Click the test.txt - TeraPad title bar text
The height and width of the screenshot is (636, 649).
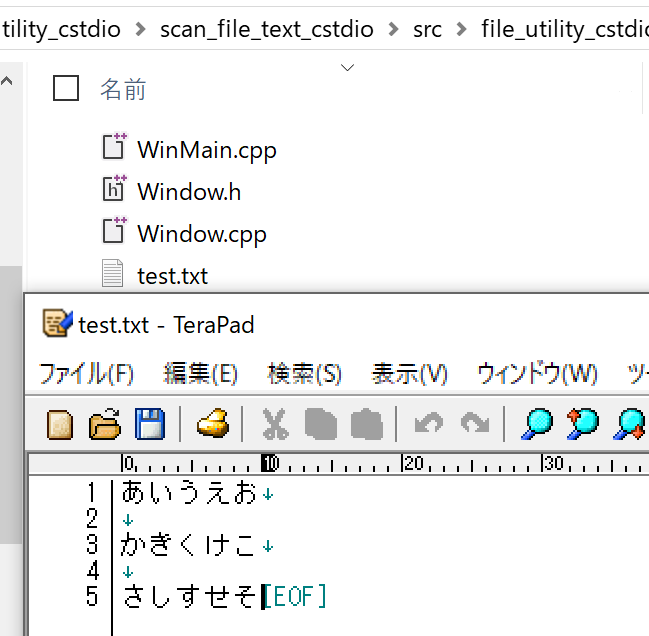tap(166, 325)
